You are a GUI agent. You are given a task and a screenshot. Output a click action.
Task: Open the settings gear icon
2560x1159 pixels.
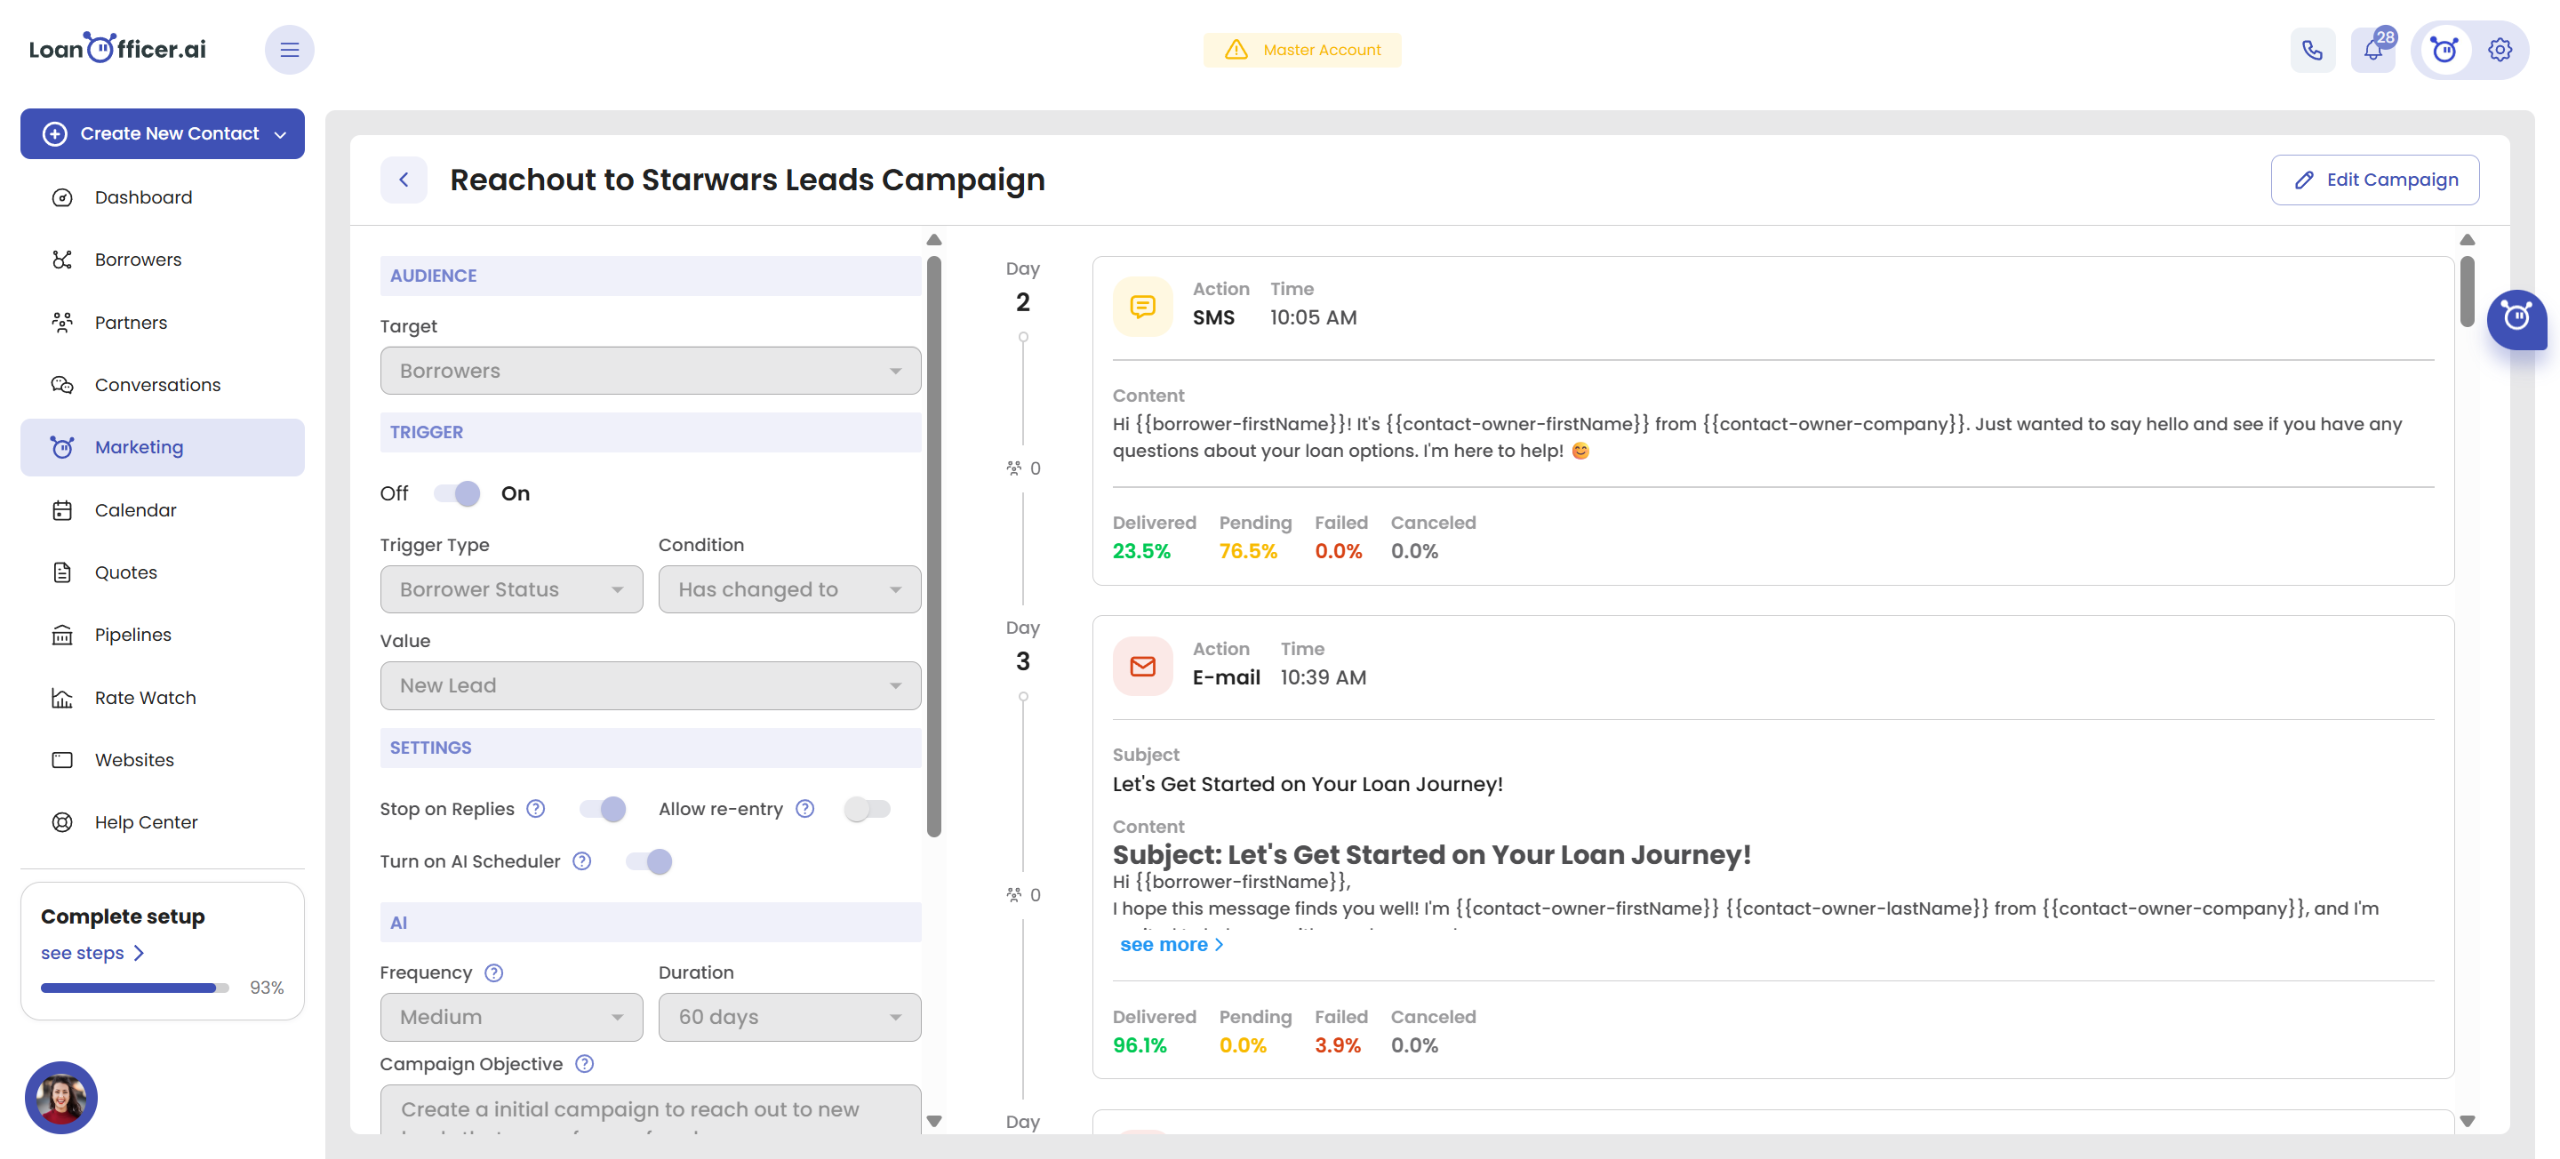[2499, 50]
